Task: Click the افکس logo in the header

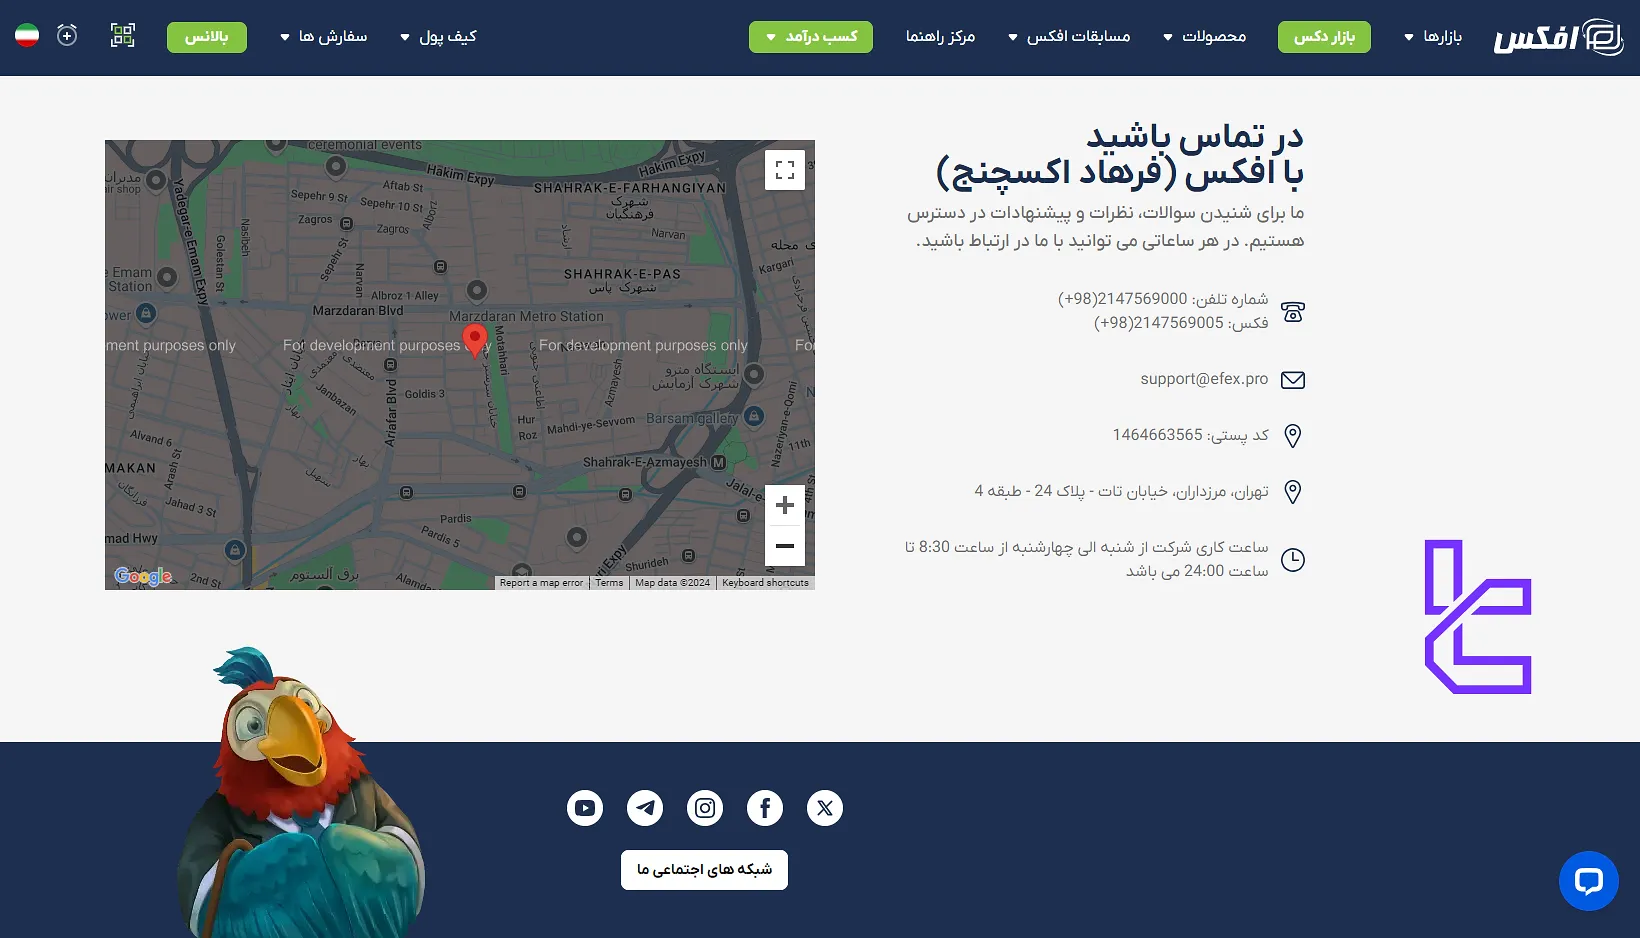Action: click(1557, 37)
